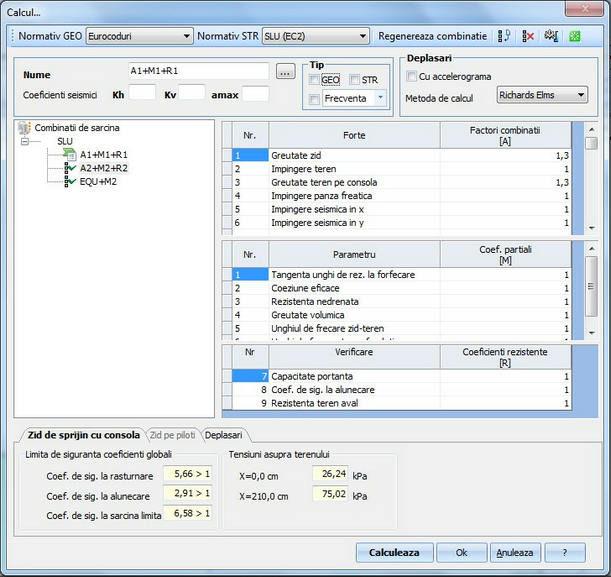Open the Frecventa dropdown arrow
The width and height of the screenshot is (611, 577).
click(380, 98)
